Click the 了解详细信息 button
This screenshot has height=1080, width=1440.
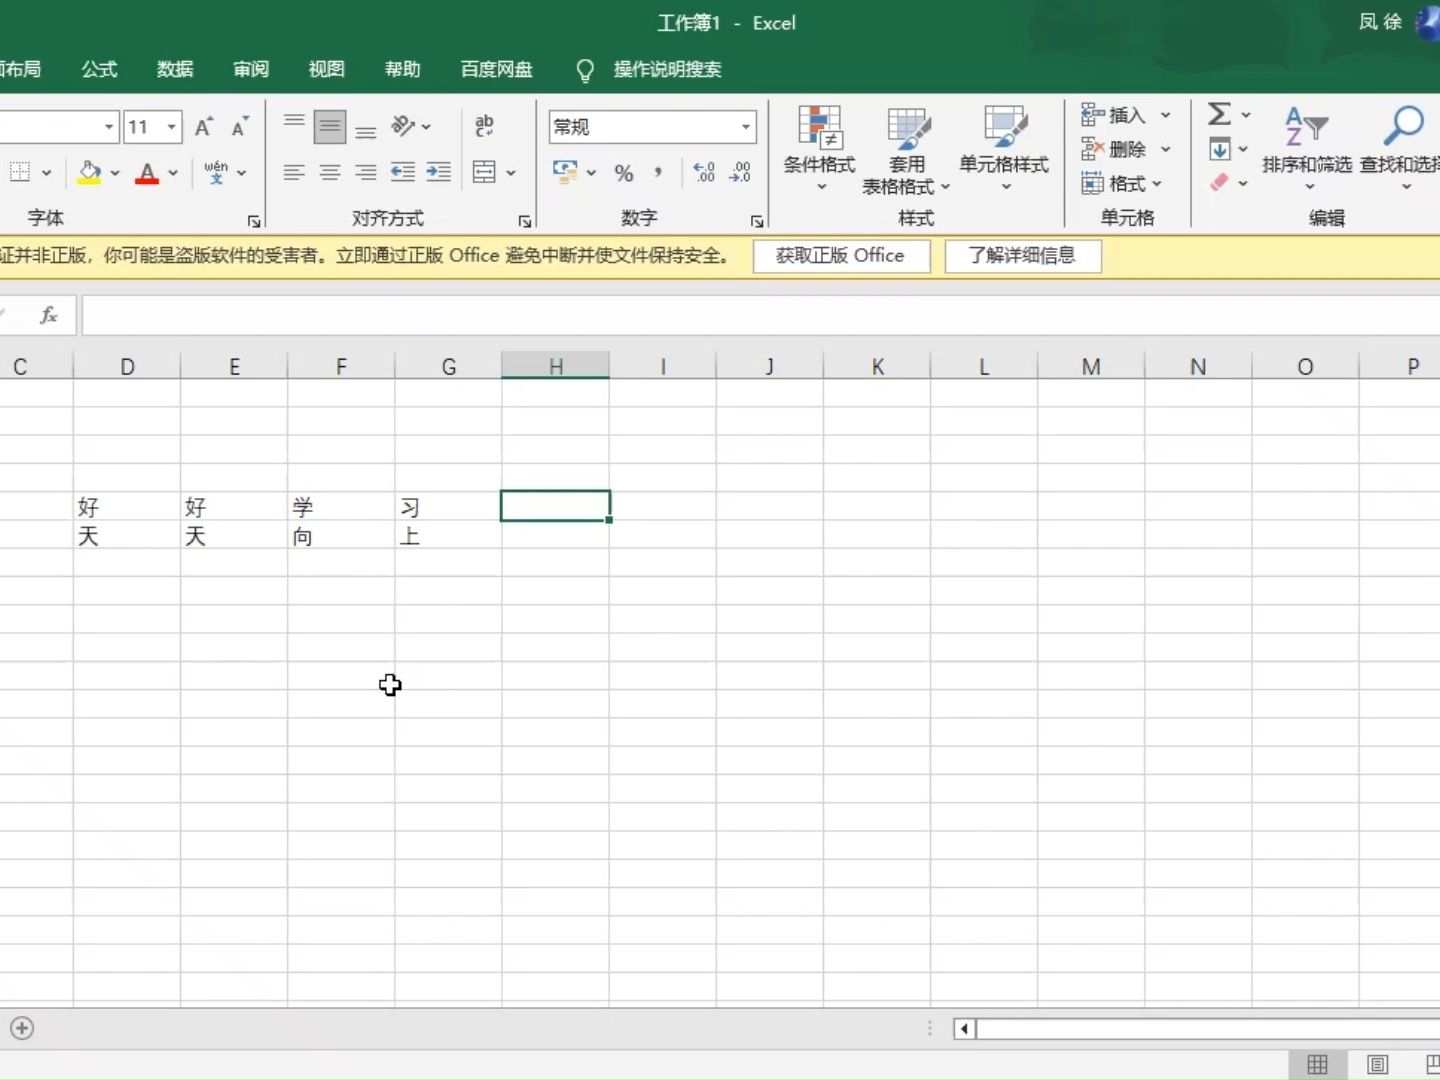click(1022, 256)
